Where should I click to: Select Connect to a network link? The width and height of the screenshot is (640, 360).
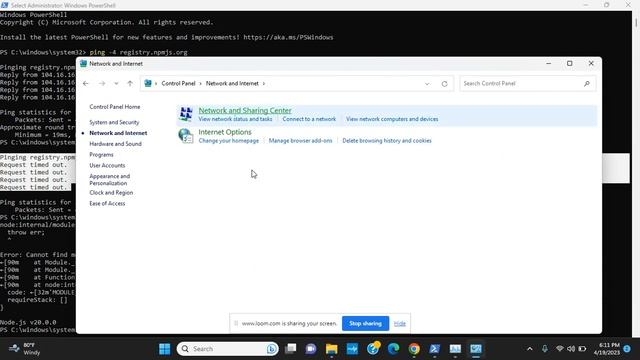point(309,119)
